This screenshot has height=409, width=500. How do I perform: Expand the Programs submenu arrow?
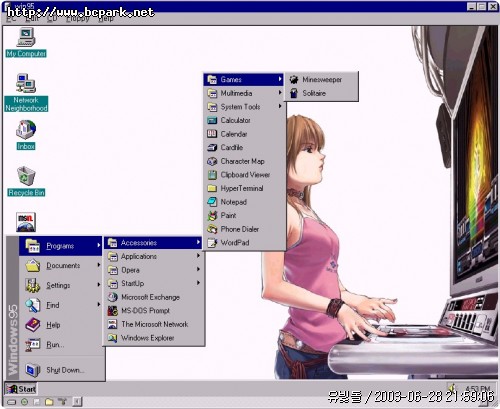(x=98, y=246)
